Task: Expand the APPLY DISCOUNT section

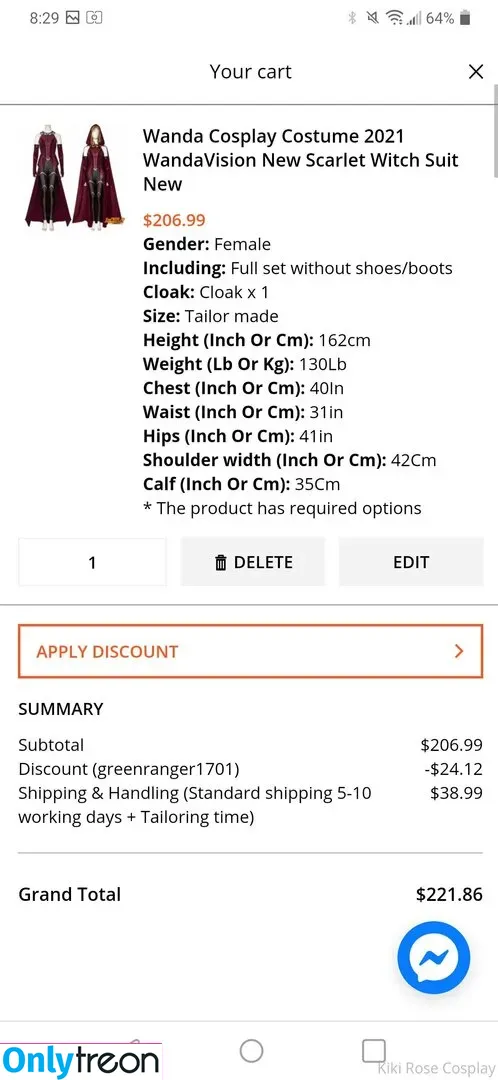Action: [251, 652]
